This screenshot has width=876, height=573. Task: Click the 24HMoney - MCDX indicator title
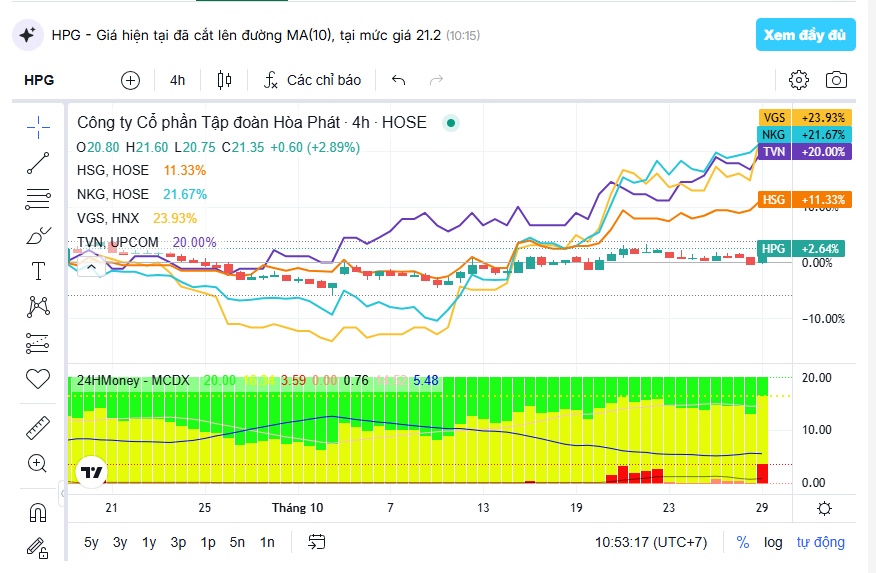[x=133, y=380]
